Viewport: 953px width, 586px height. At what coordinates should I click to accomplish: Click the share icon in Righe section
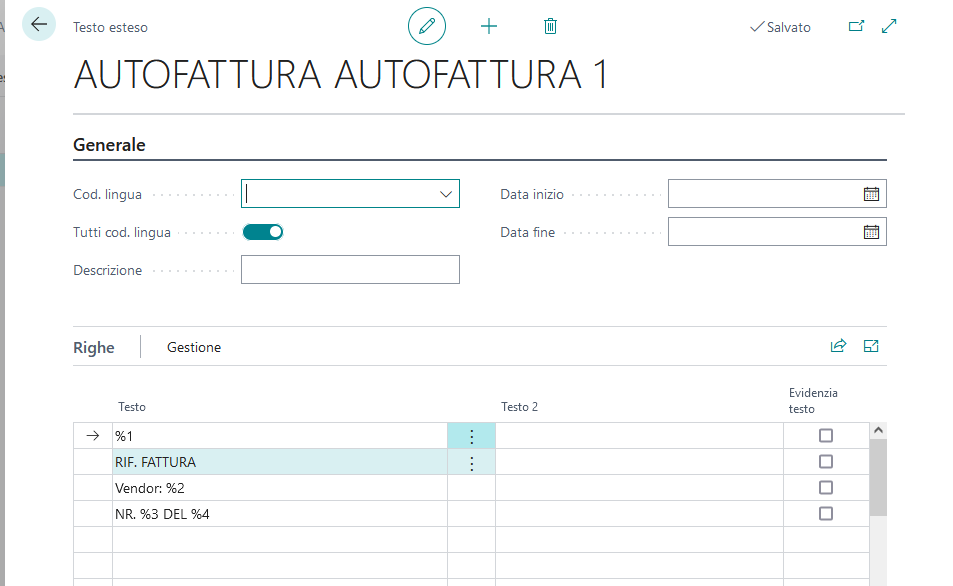(838, 346)
